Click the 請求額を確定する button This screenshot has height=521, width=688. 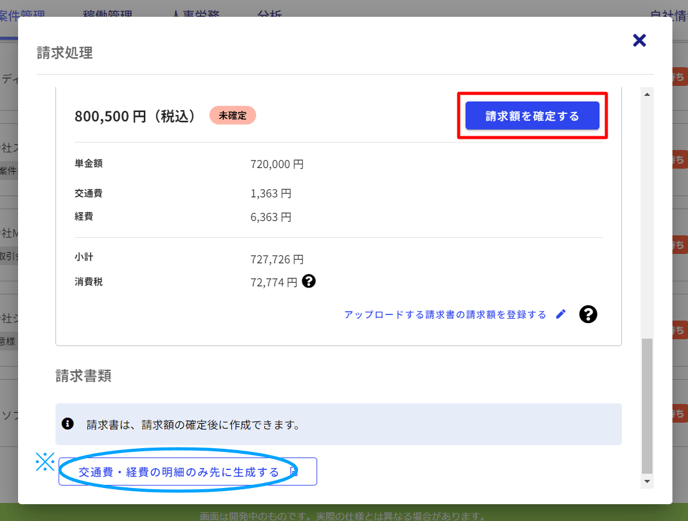click(x=532, y=116)
